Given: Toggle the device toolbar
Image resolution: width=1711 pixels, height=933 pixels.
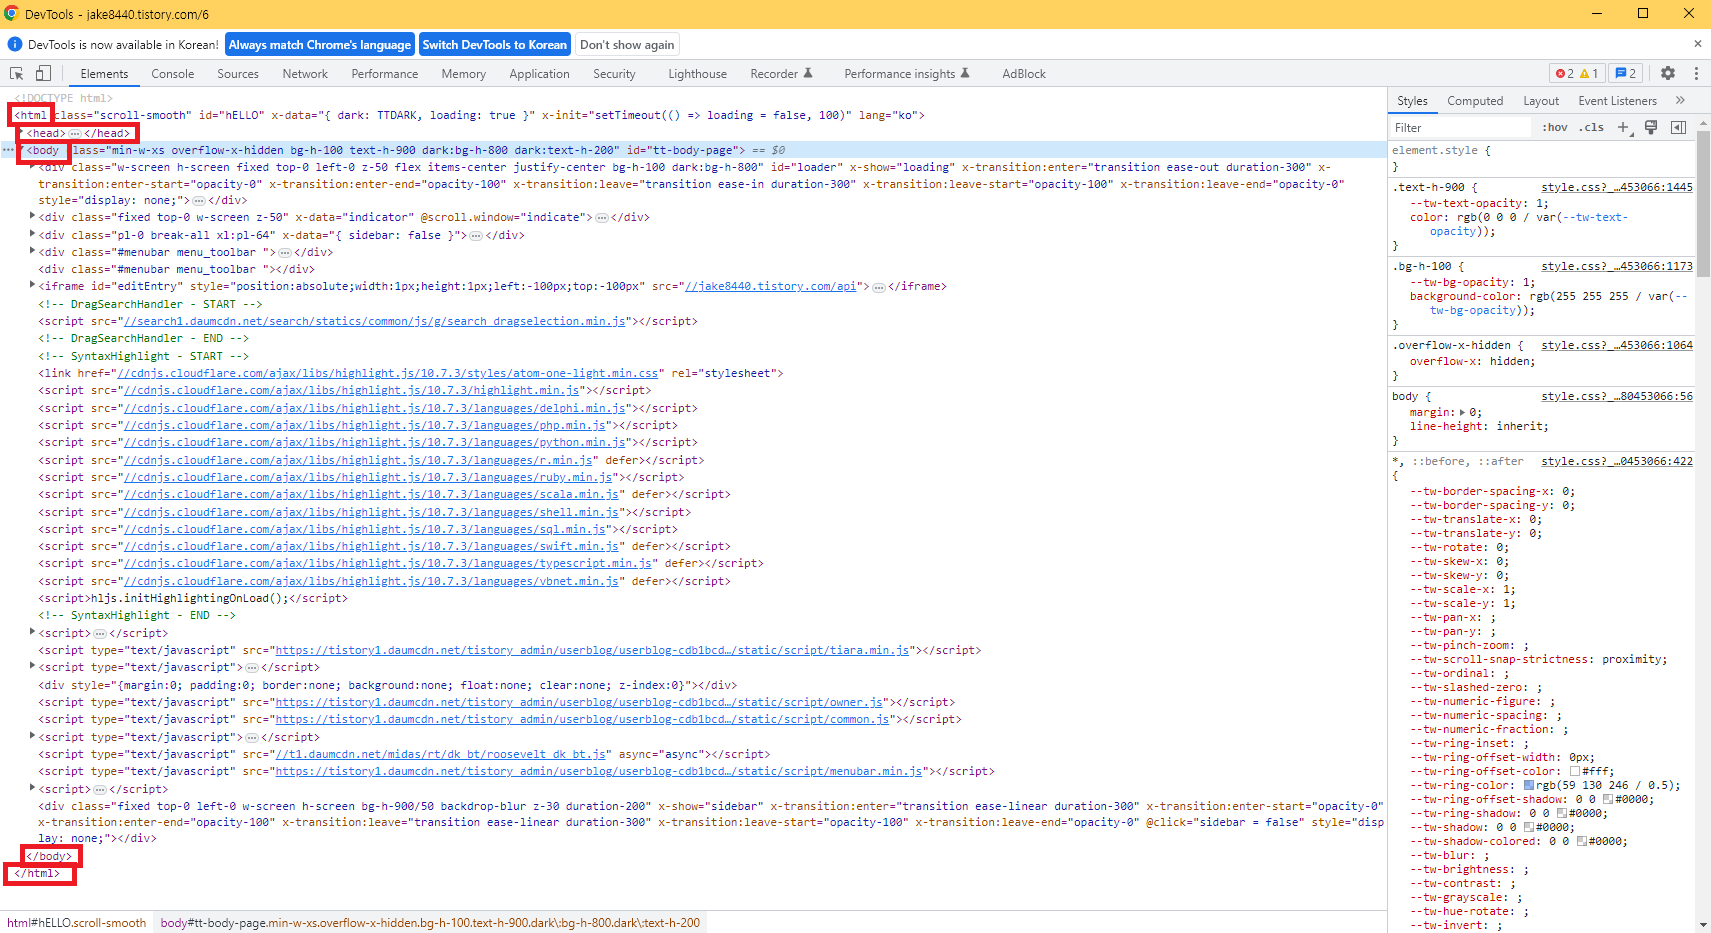Looking at the screenshot, I should coord(43,73).
